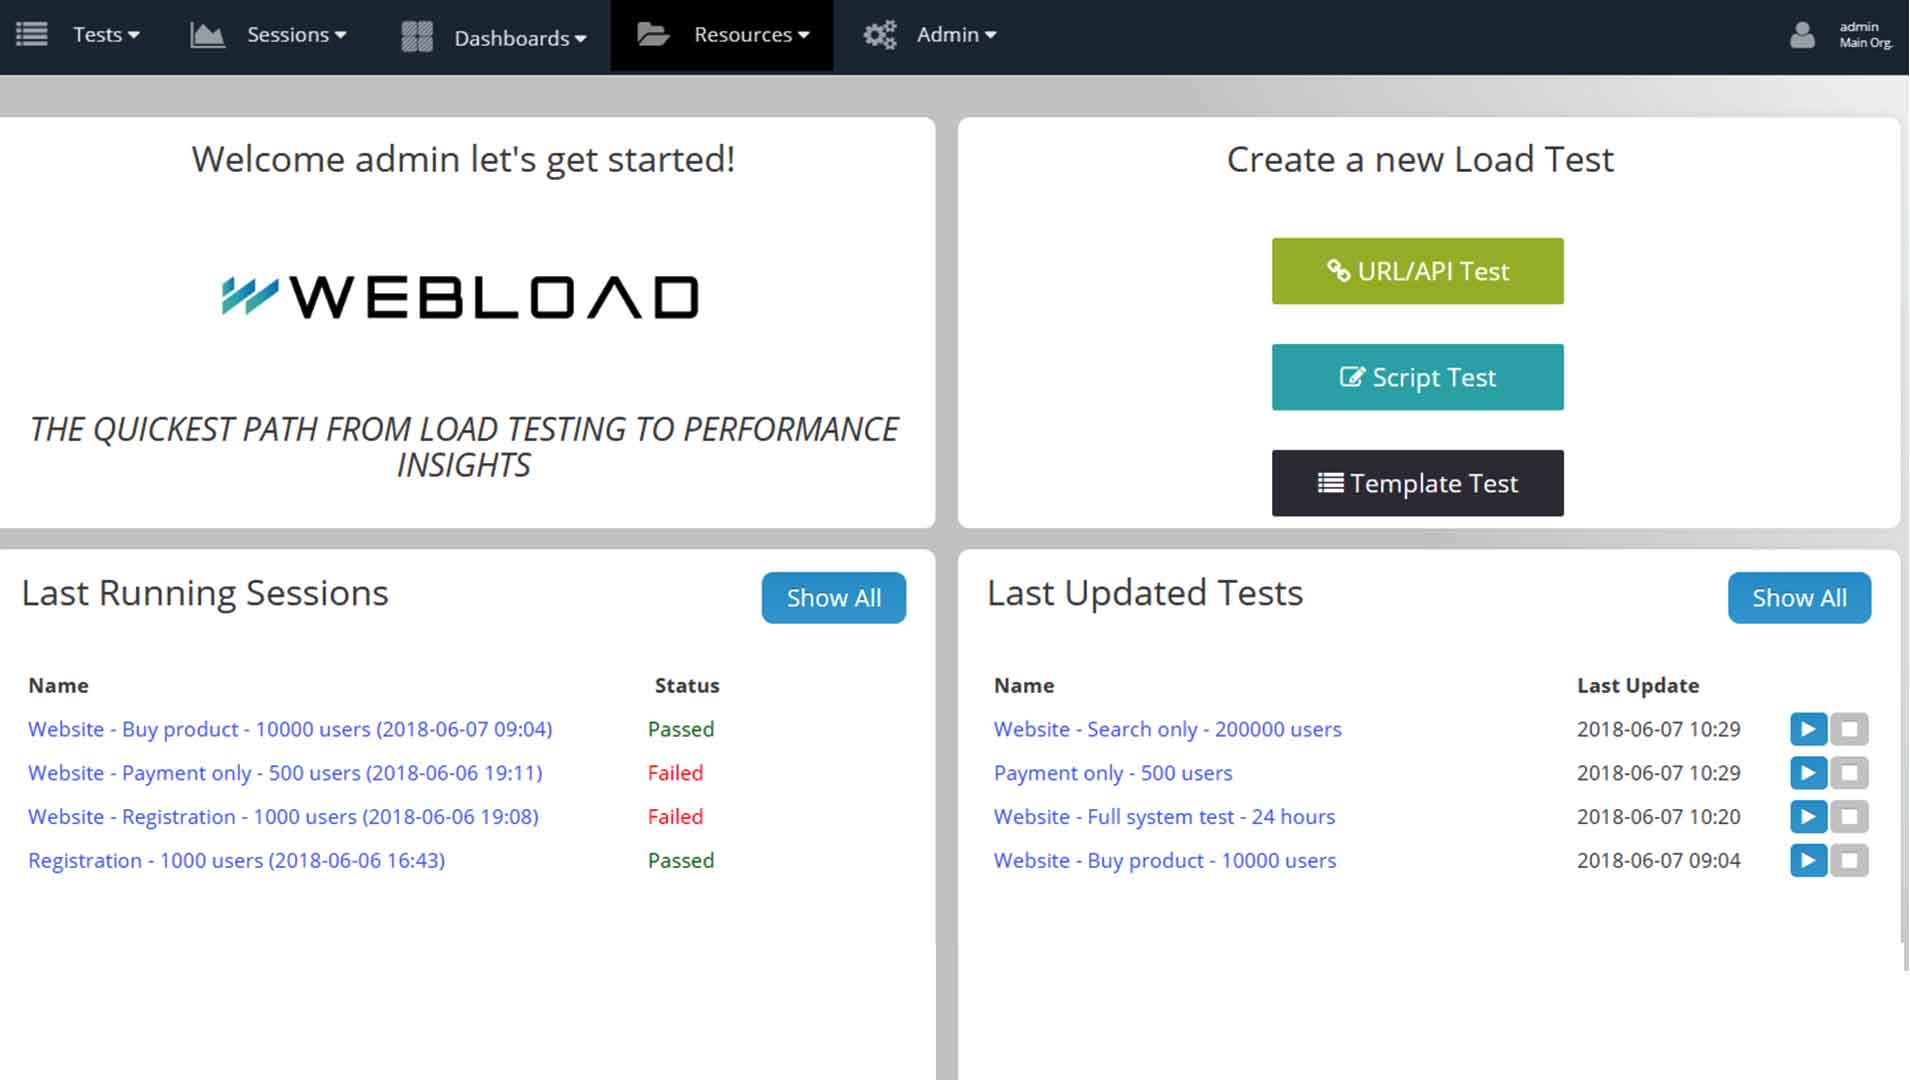Run the Website - Search only test

pyautogui.click(x=1808, y=729)
